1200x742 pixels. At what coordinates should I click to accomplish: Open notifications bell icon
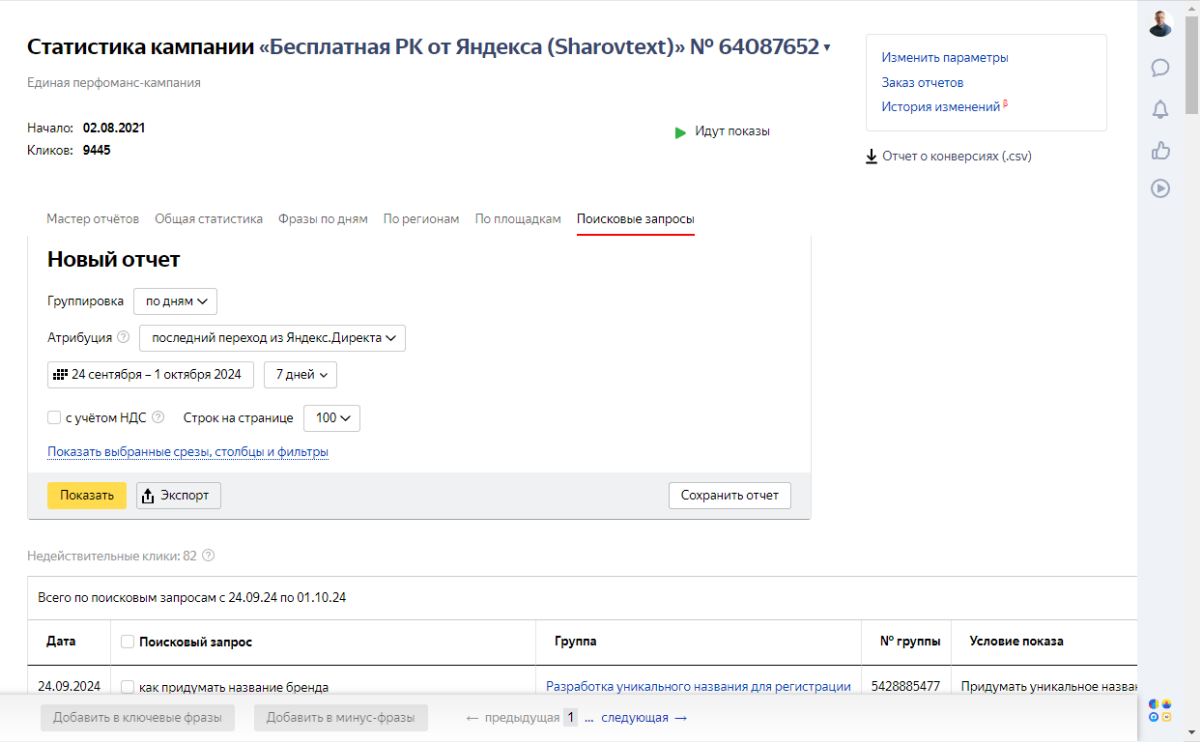click(1160, 109)
